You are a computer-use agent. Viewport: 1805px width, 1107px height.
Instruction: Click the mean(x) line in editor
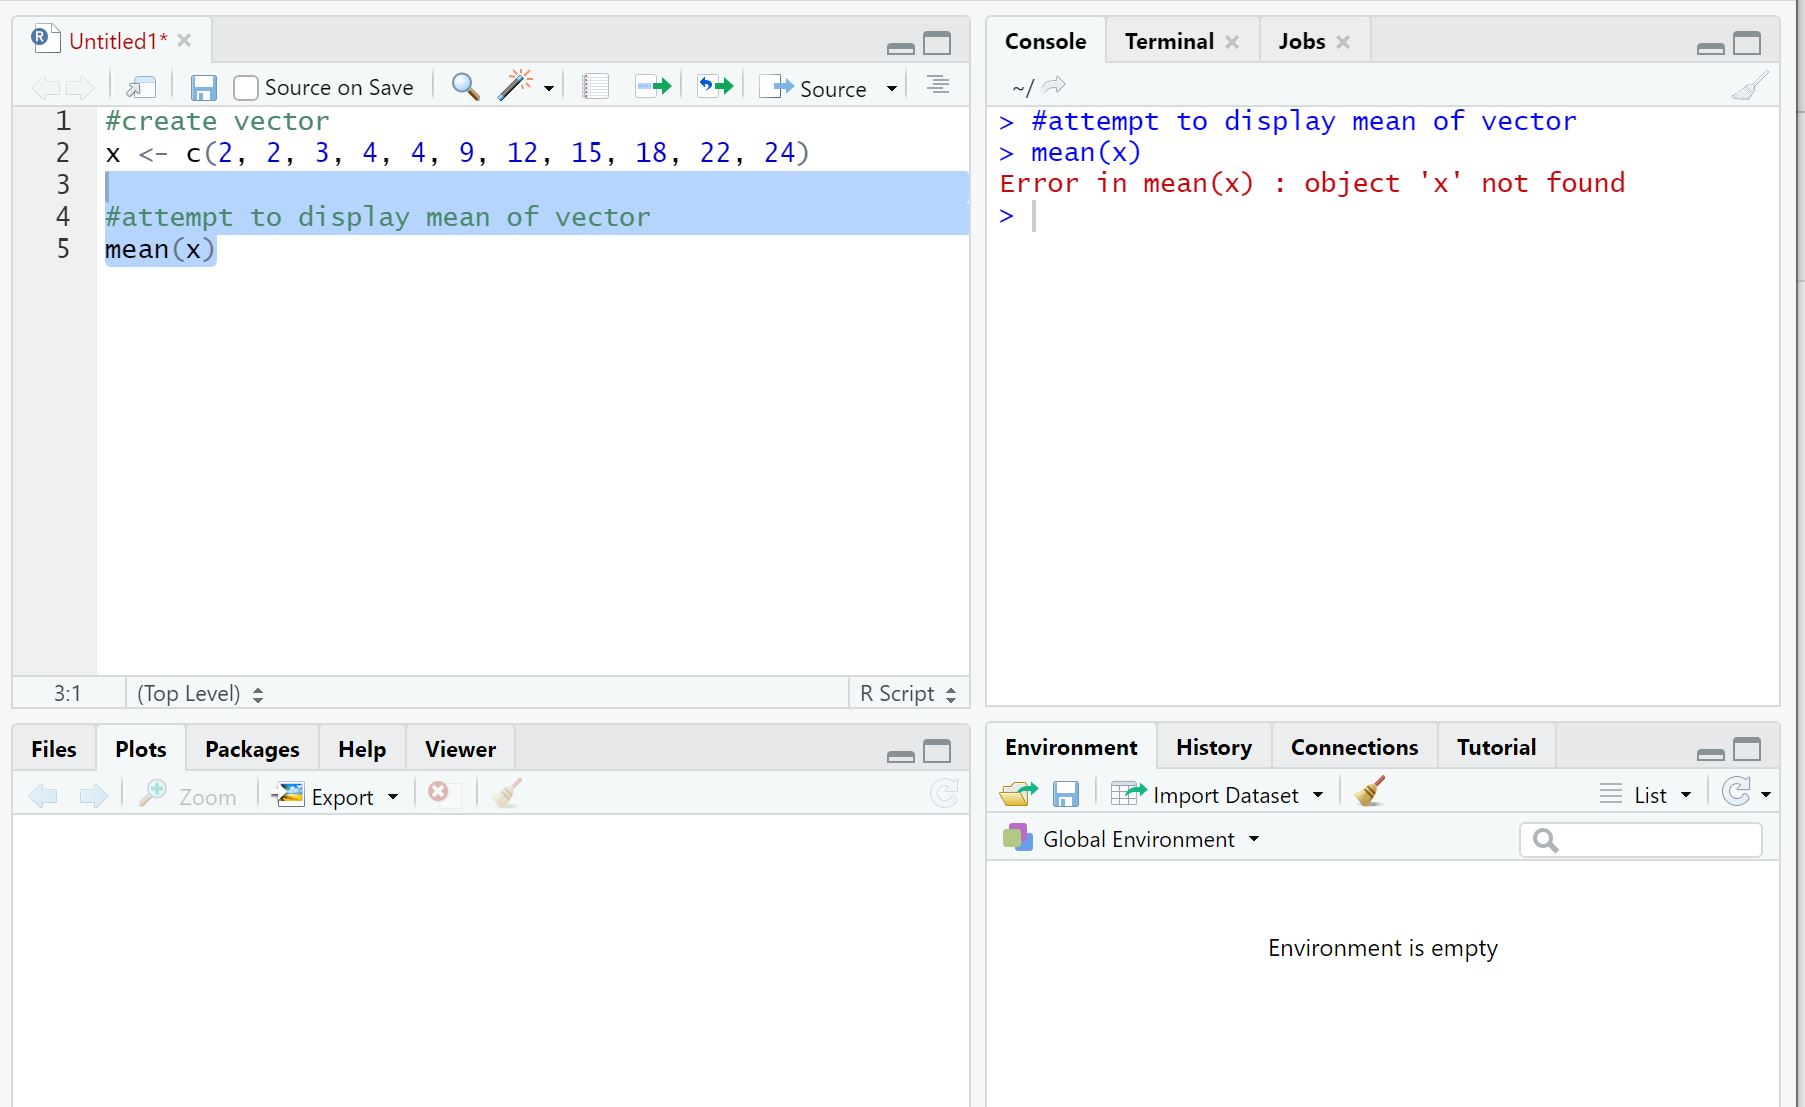160,249
